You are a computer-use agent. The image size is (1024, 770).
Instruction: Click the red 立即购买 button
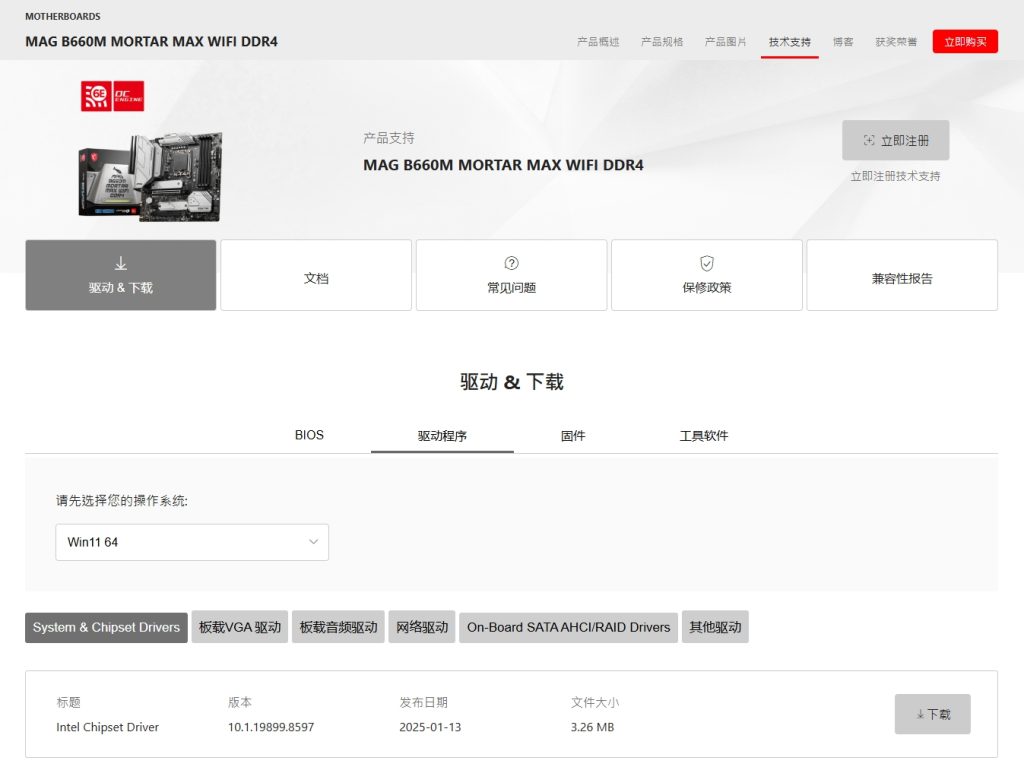(965, 42)
